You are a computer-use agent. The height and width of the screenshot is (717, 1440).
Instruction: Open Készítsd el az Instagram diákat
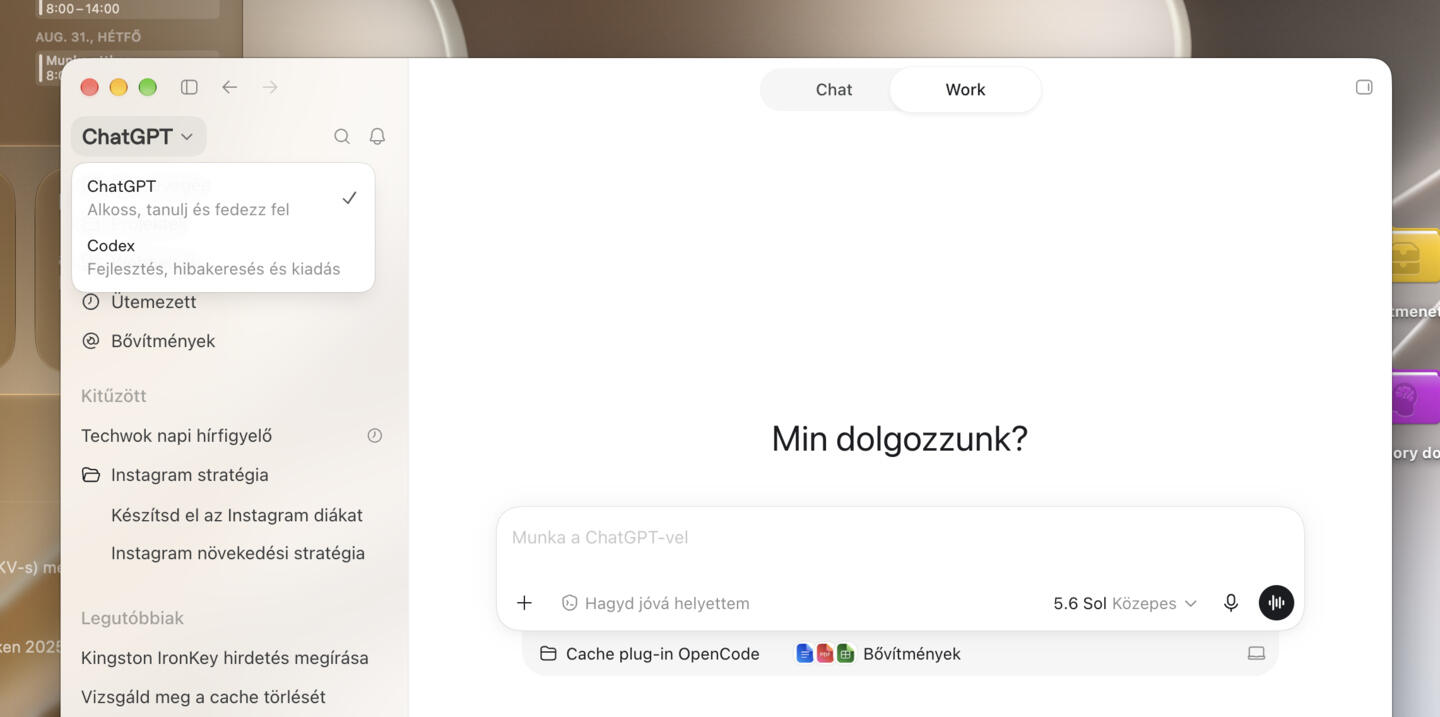[x=237, y=515]
